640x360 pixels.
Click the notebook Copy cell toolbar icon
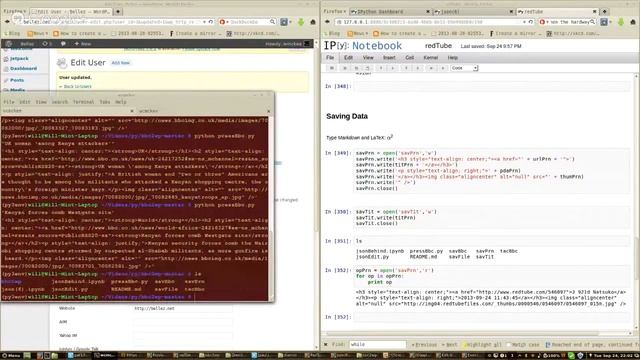coord(356,68)
